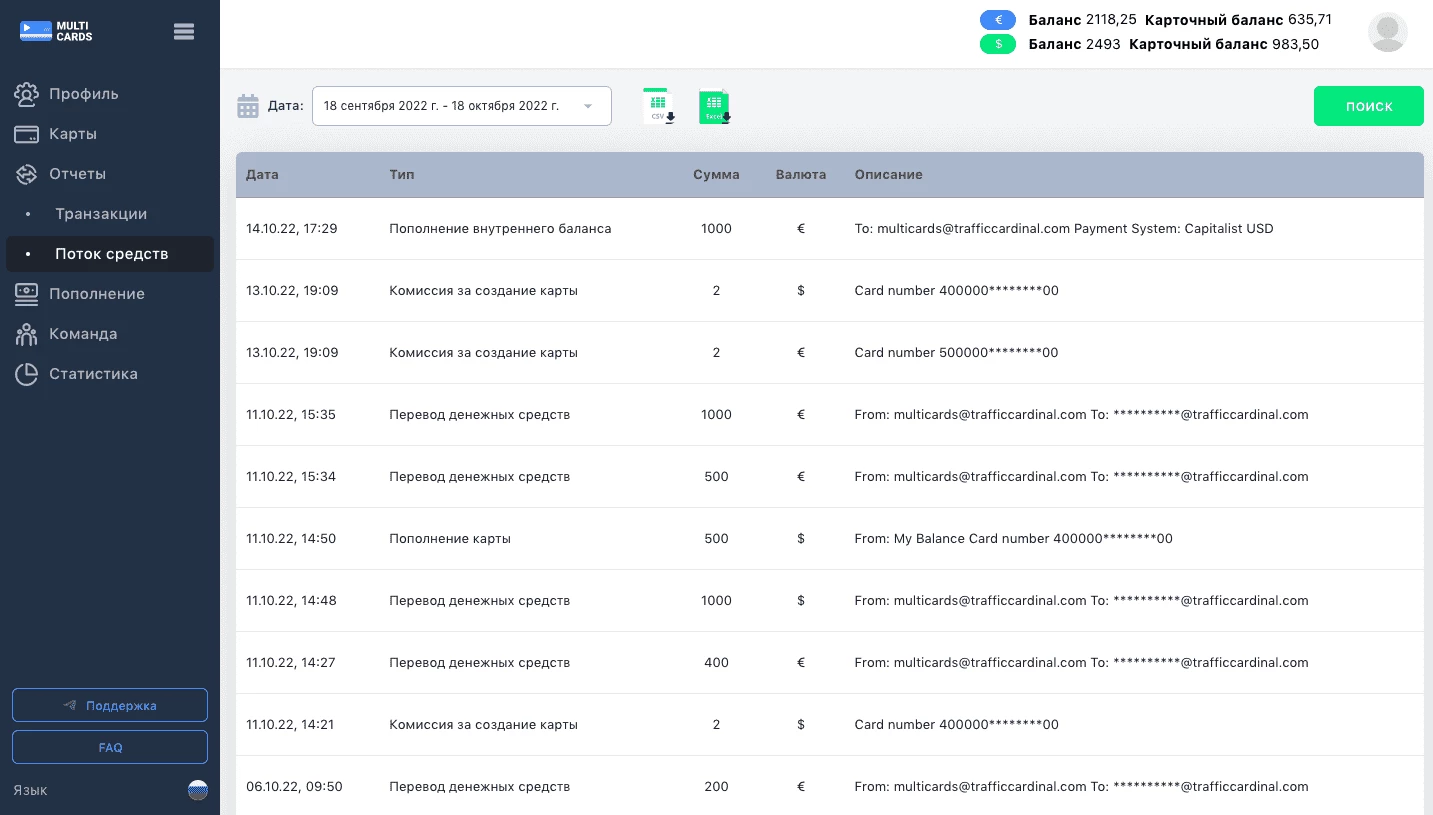Click the Поддержка support button

tap(110, 705)
